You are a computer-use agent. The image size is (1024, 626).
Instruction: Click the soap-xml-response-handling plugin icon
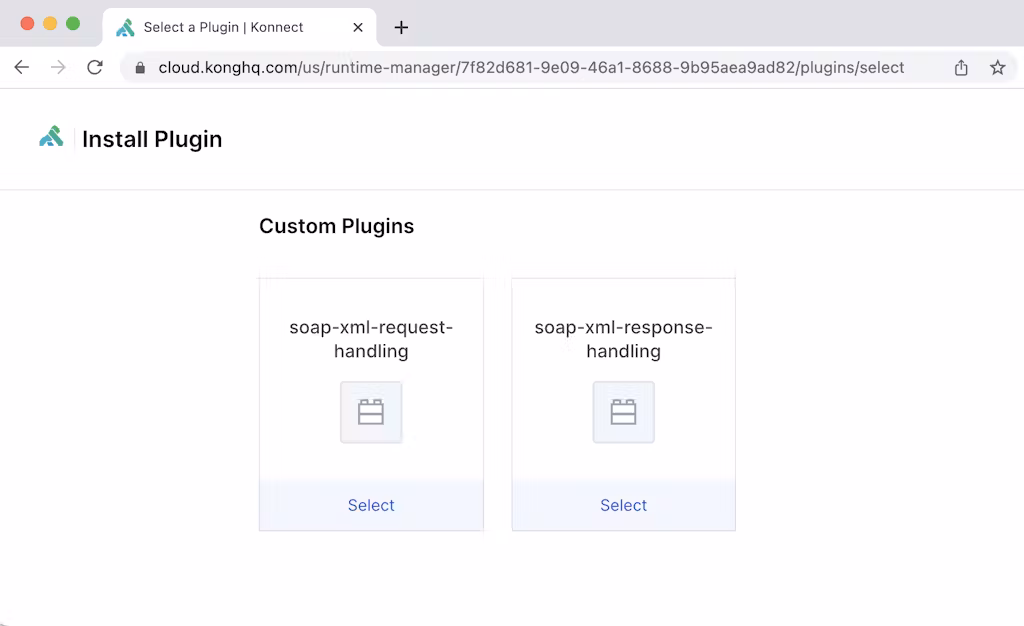623,412
